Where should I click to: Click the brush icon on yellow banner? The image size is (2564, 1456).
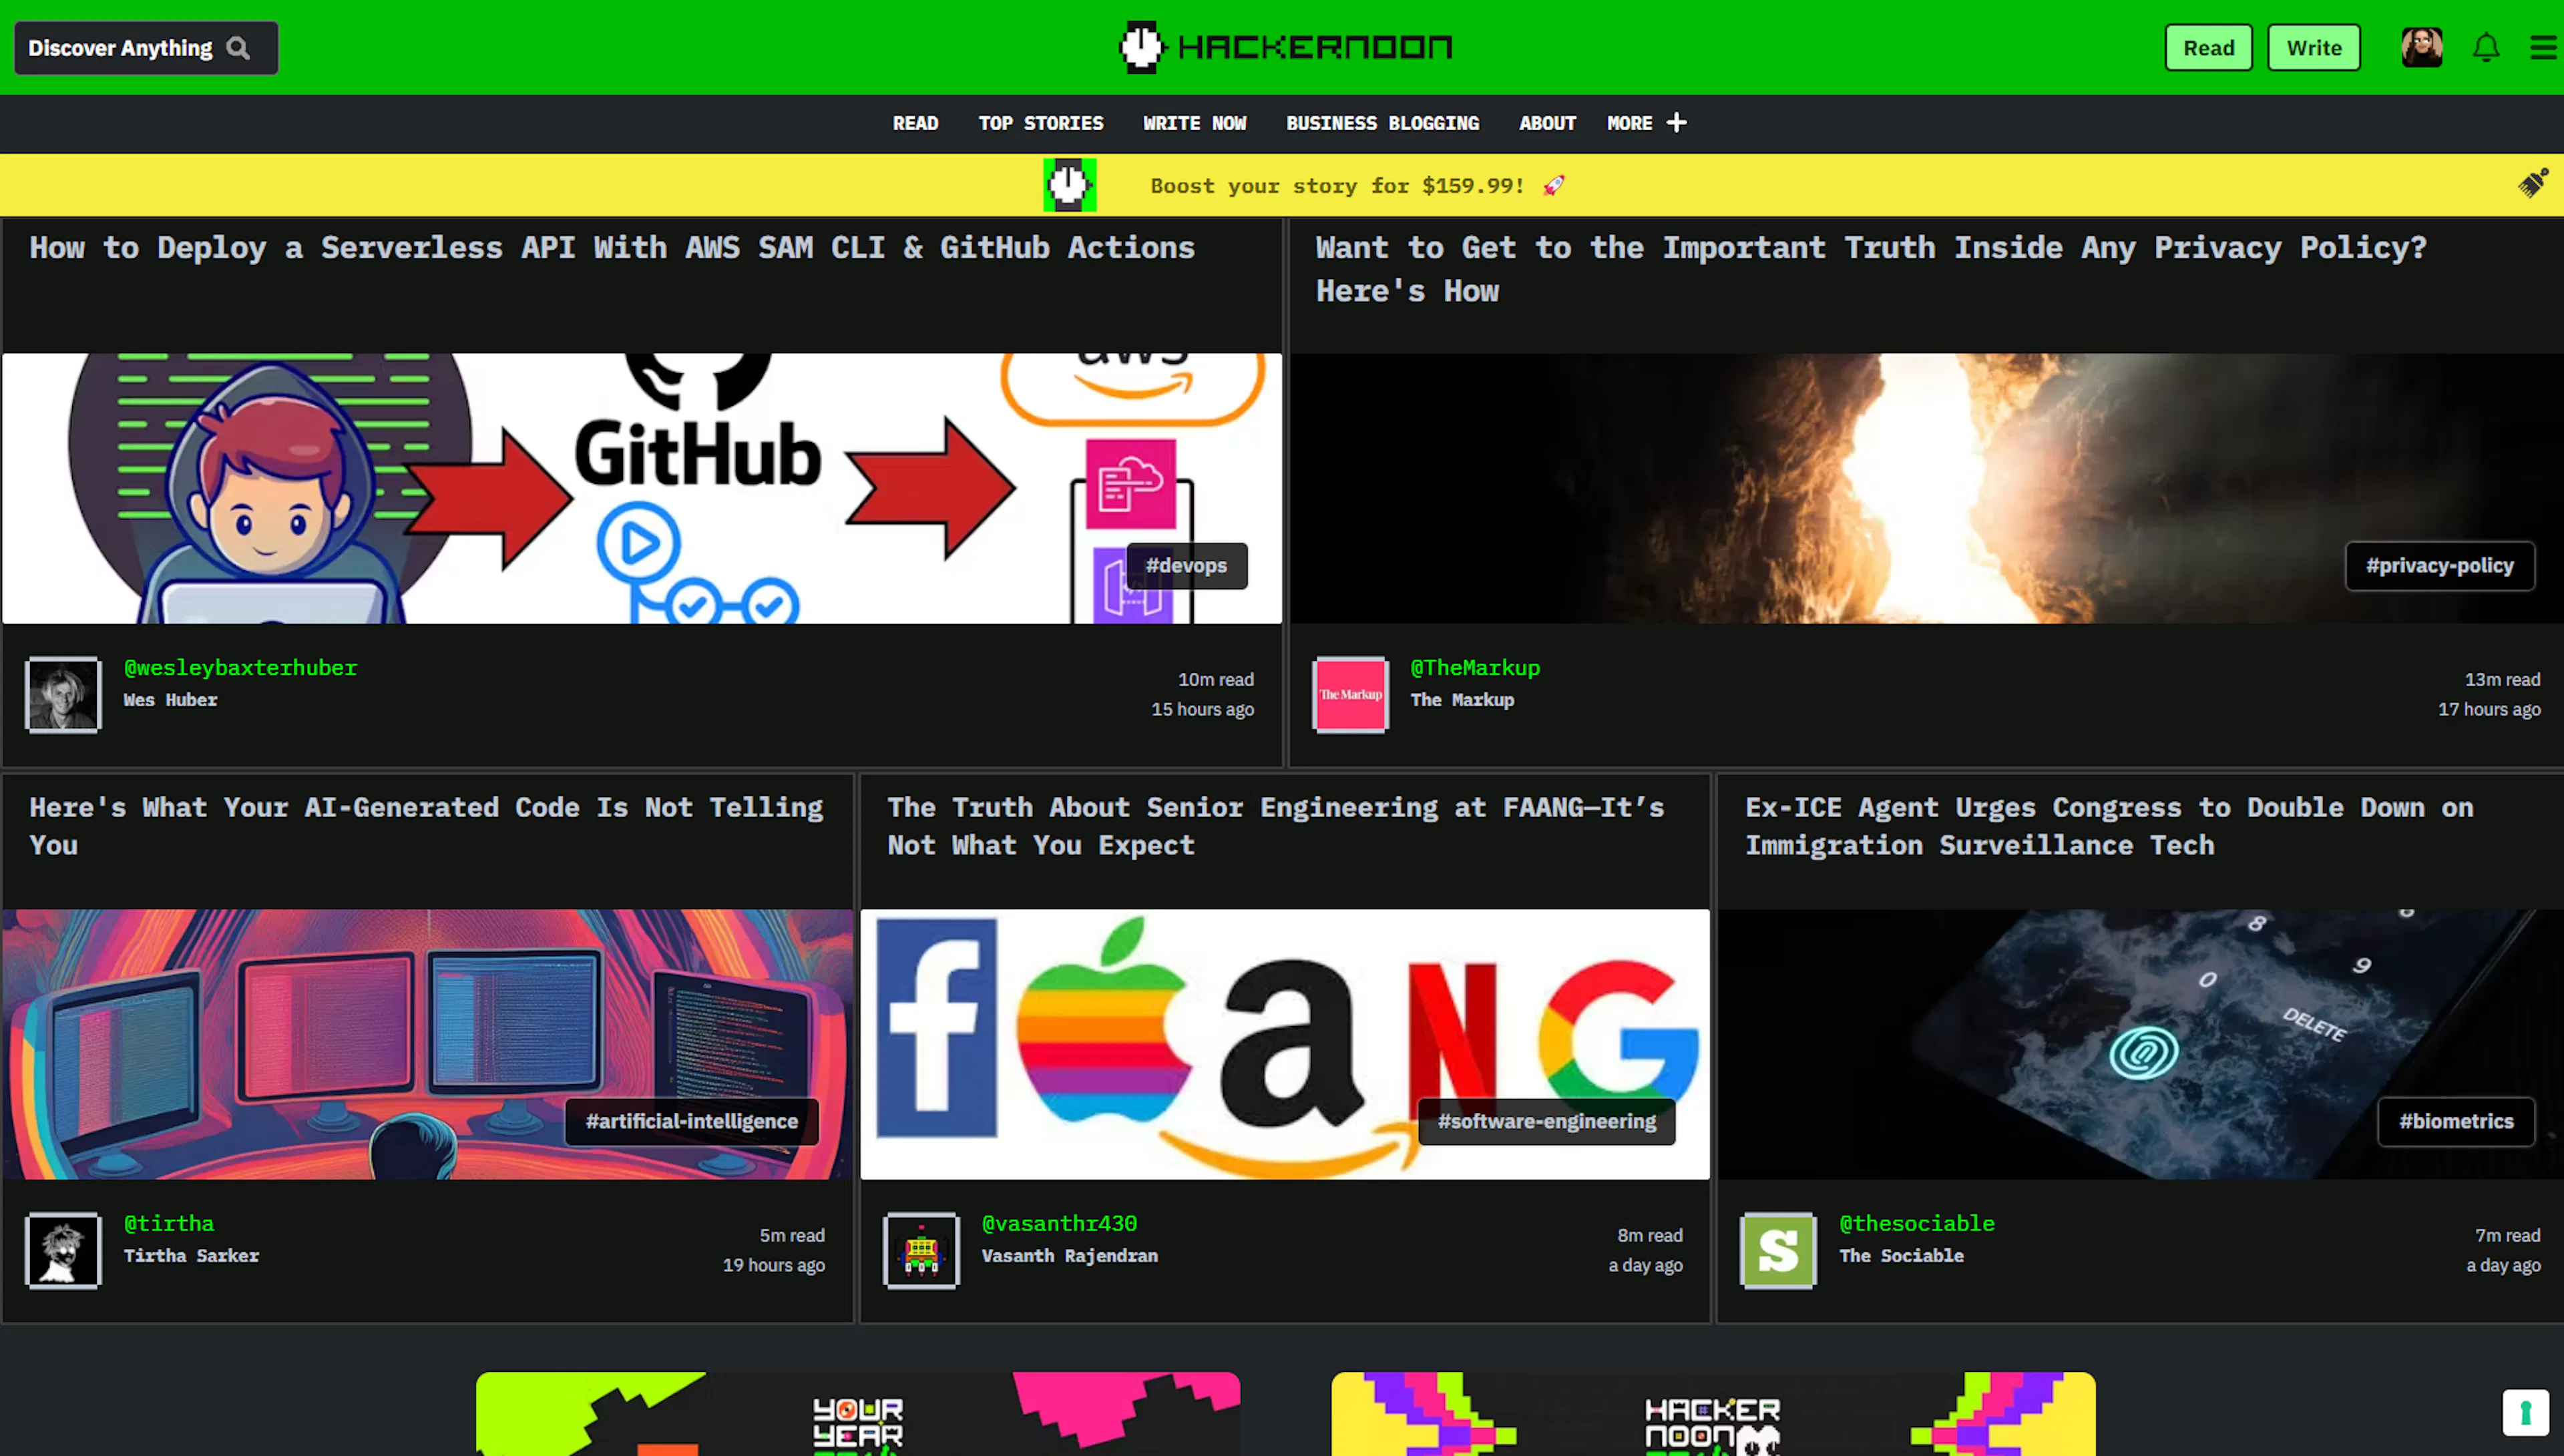click(x=2533, y=183)
